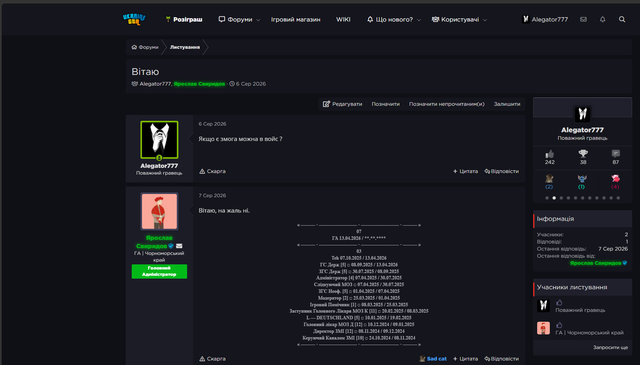Screen dimensions: 640x365
Task: Click Відповісти on Alegator777's post
Action: coord(502,171)
